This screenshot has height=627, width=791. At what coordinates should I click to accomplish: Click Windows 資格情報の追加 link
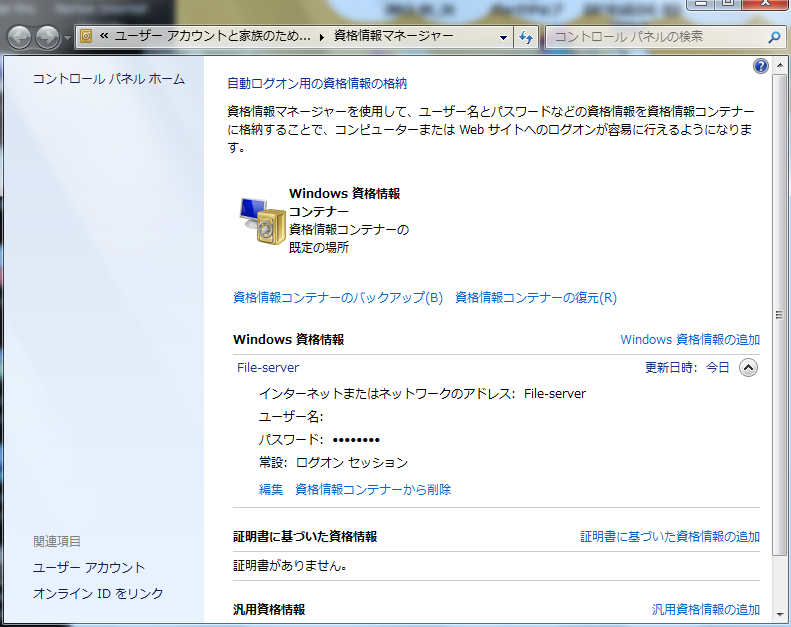pyautogui.click(x=690, y=339)
